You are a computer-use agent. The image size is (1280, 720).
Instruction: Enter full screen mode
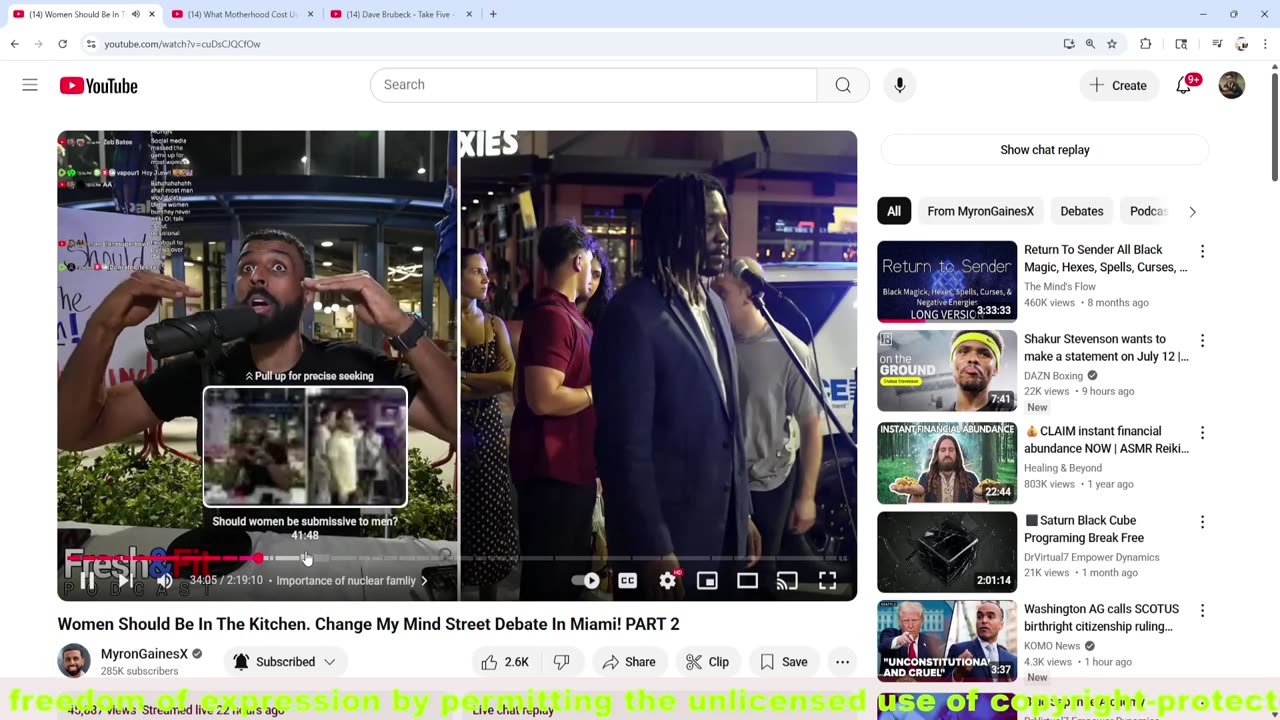tap(828, 580)
